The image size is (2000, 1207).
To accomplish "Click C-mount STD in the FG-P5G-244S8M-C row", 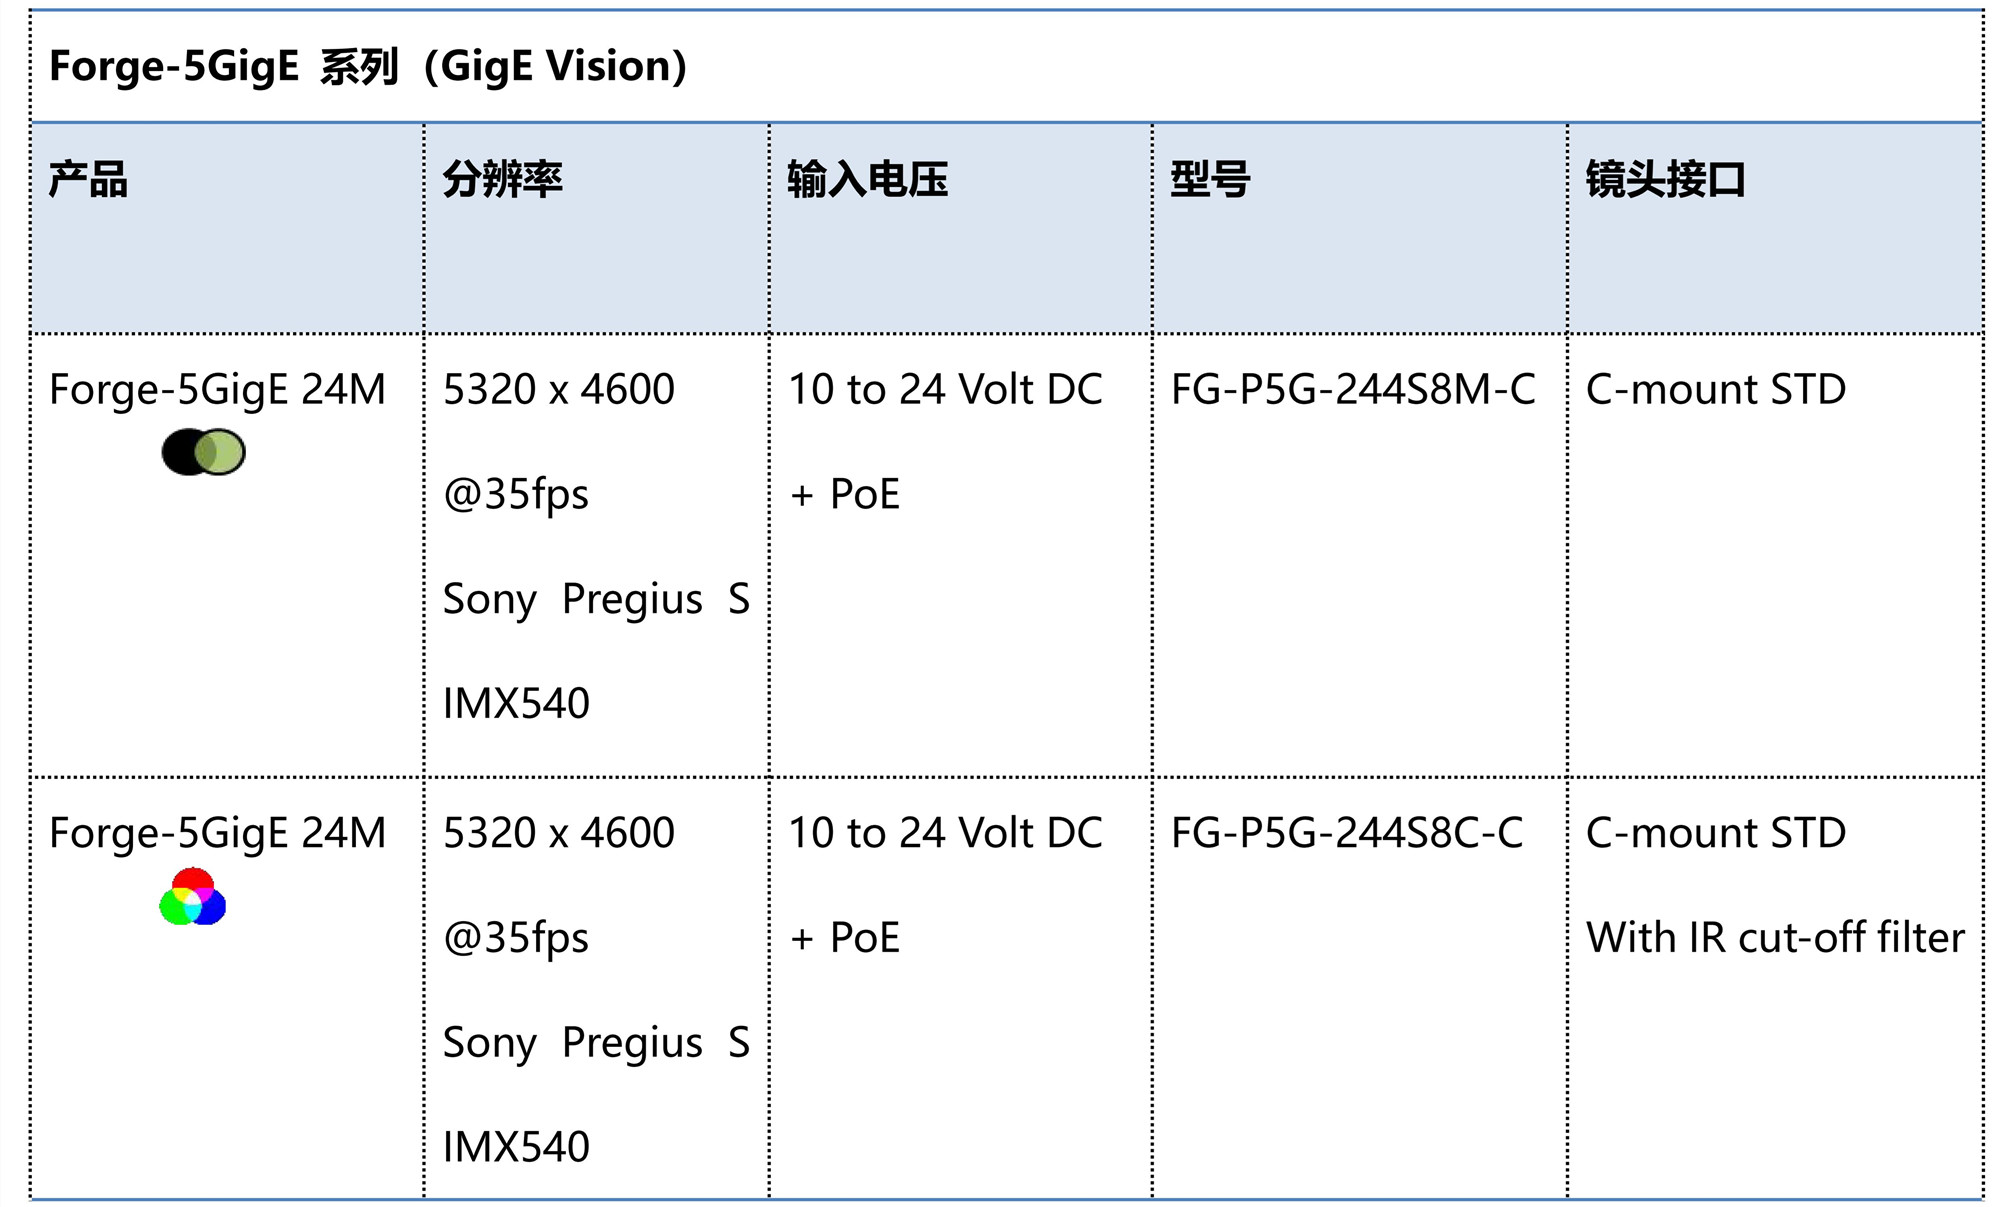I will (x=1715, y=389).
